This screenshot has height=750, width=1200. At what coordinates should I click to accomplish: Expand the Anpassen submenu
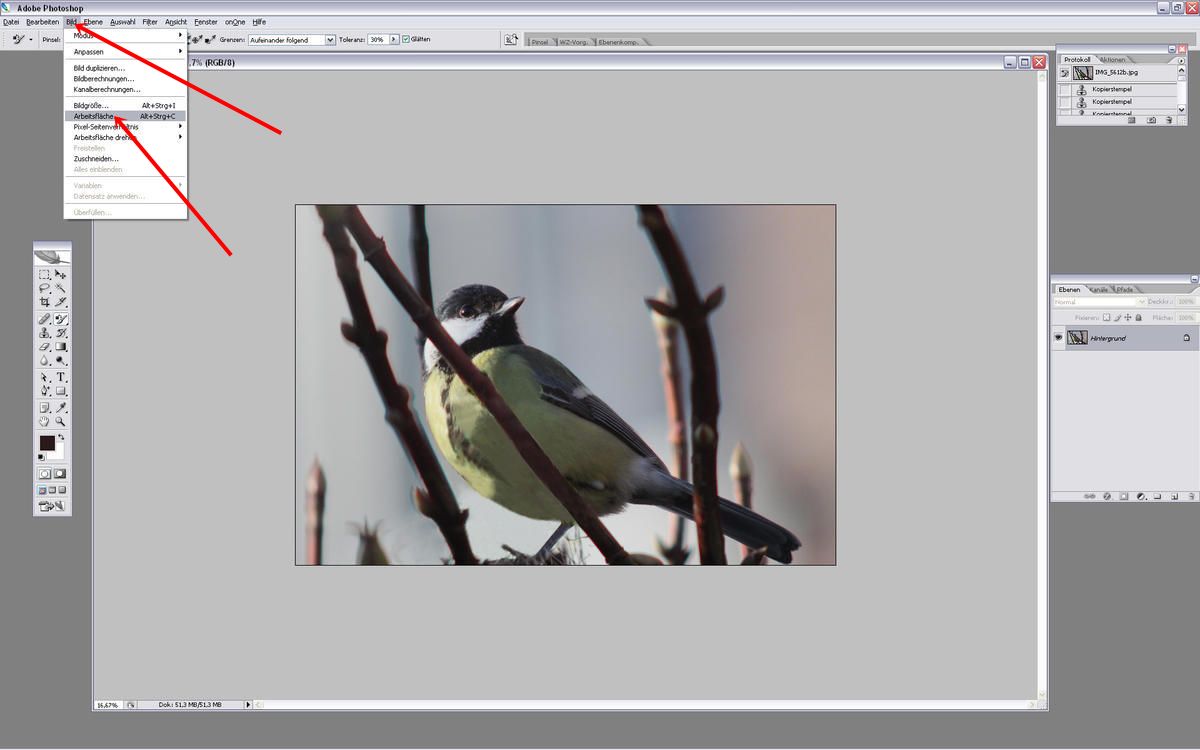125,51
